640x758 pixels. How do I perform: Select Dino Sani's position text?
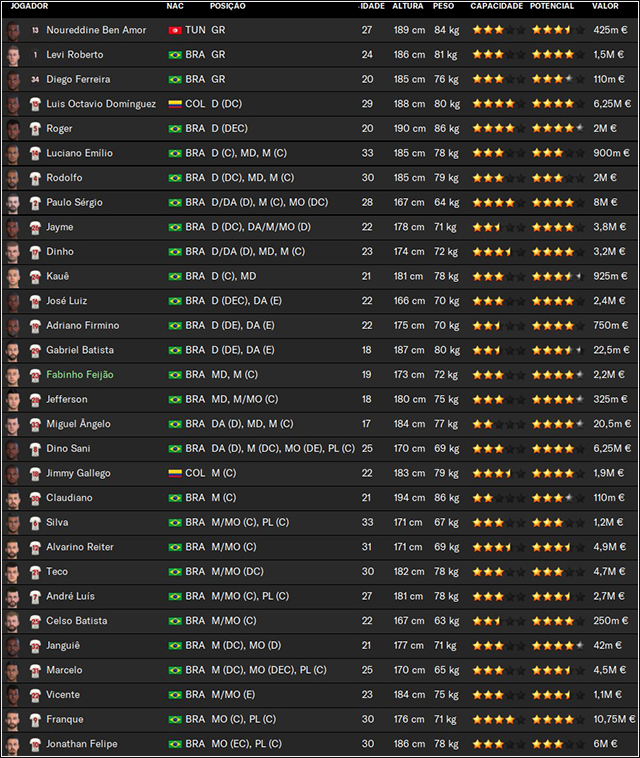[283, 449]
